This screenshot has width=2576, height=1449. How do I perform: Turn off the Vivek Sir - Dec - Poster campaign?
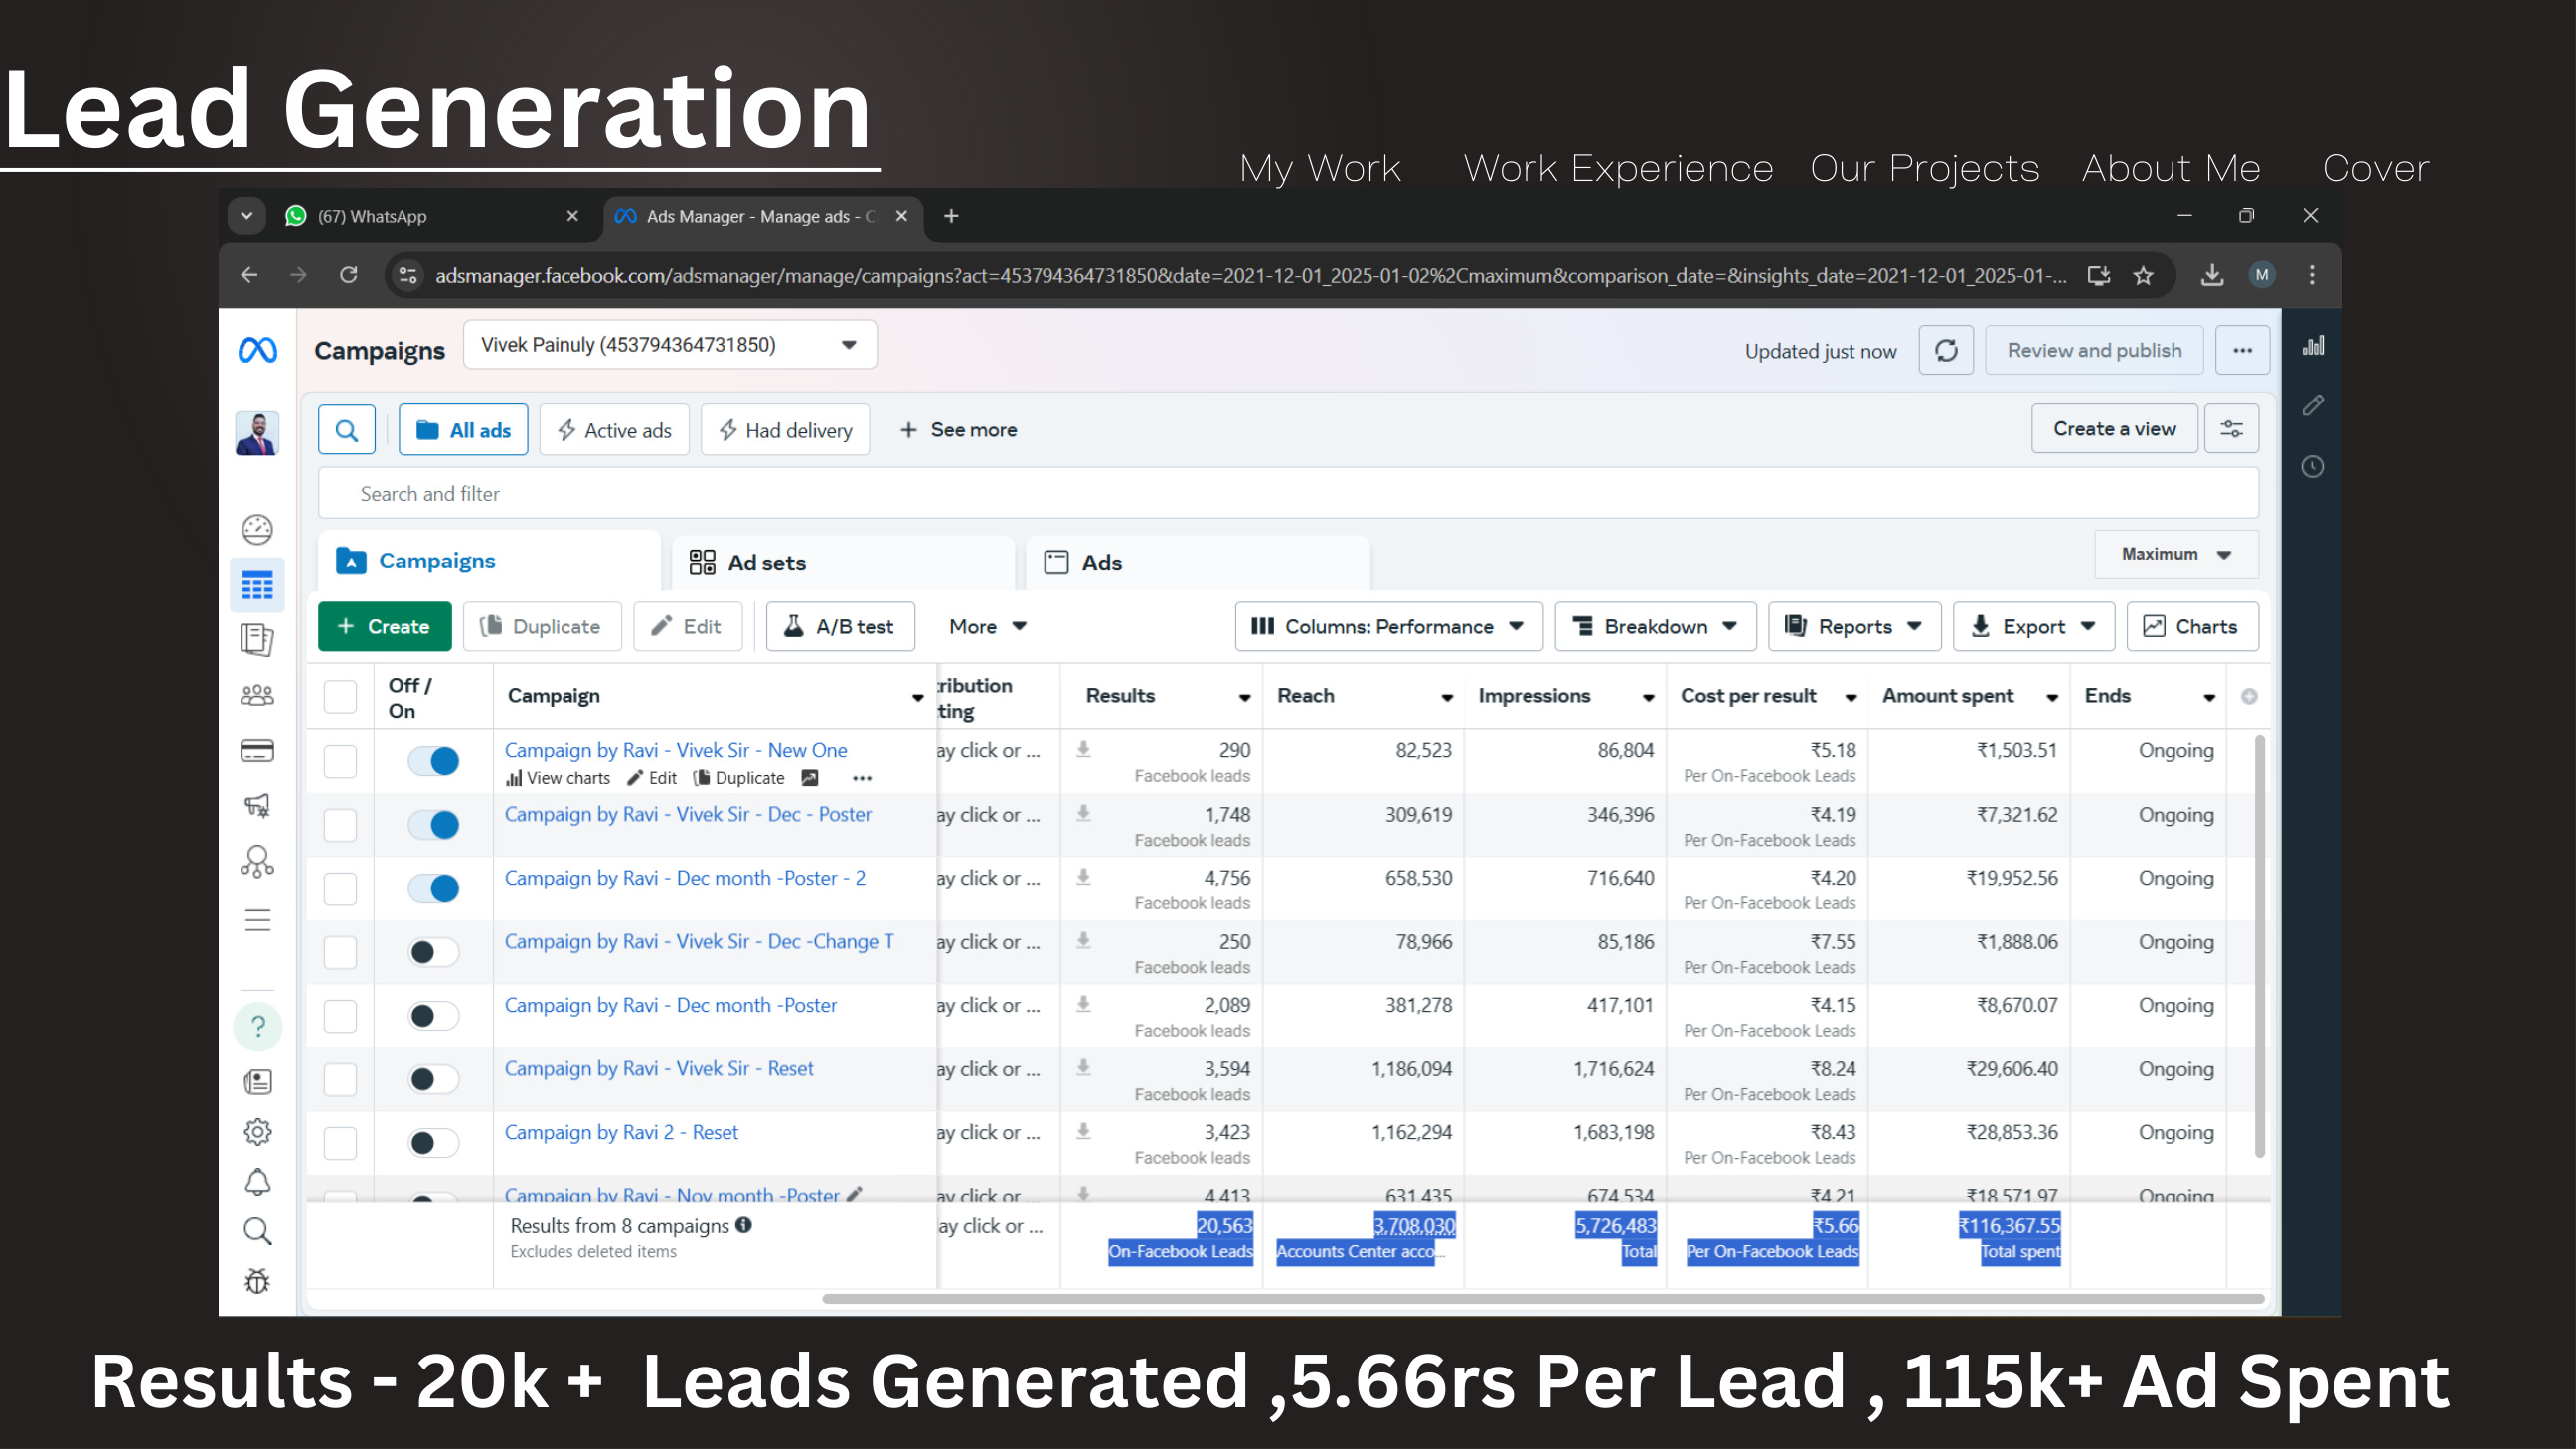tap(434, 825)
